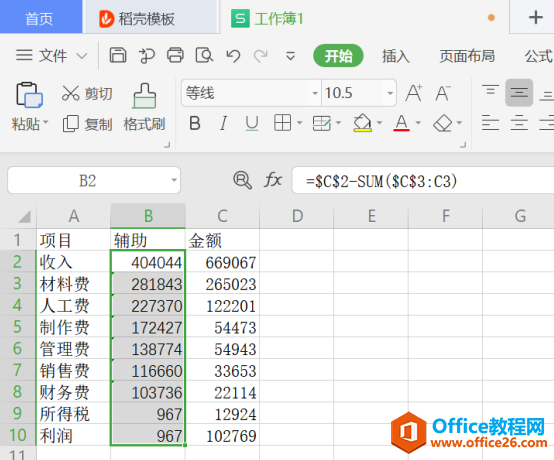Click the 剪切 cut button
The height and width of the screenshot is (460, 554).
pyautogui.click(x=87, y=93)
